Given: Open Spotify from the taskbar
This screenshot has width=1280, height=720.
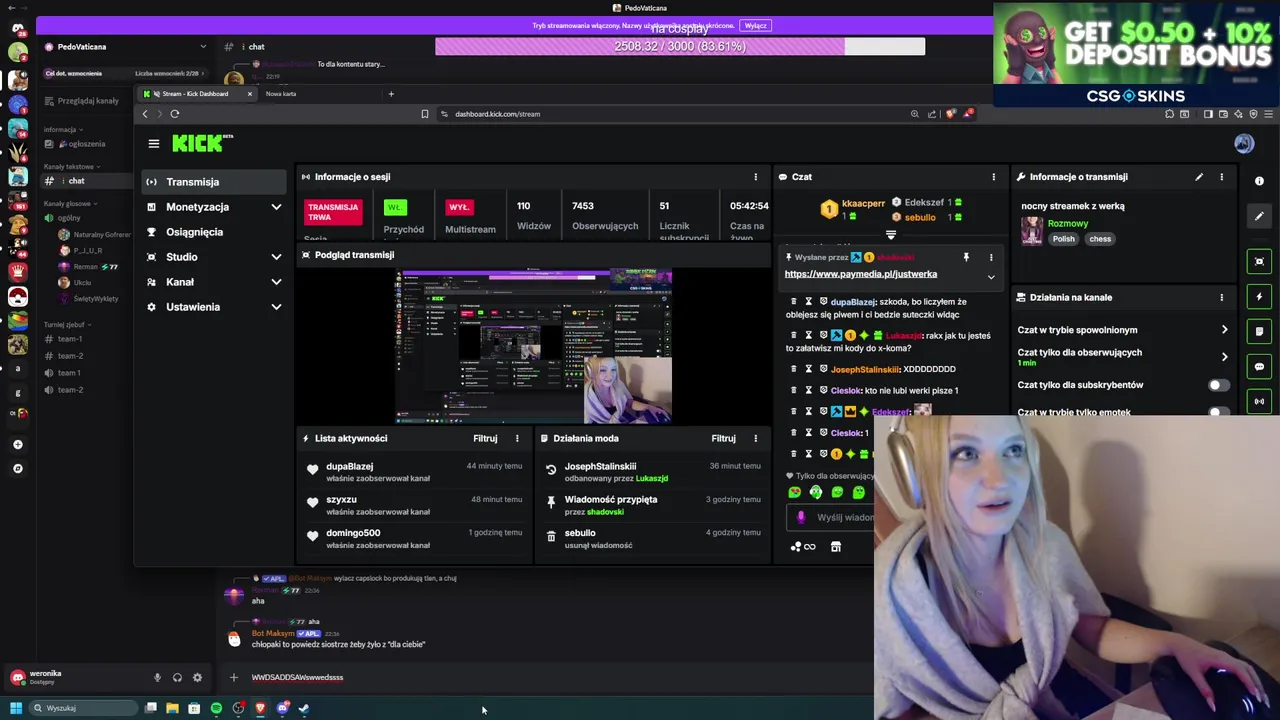Looking at the screenshot, I should point(216,708).
